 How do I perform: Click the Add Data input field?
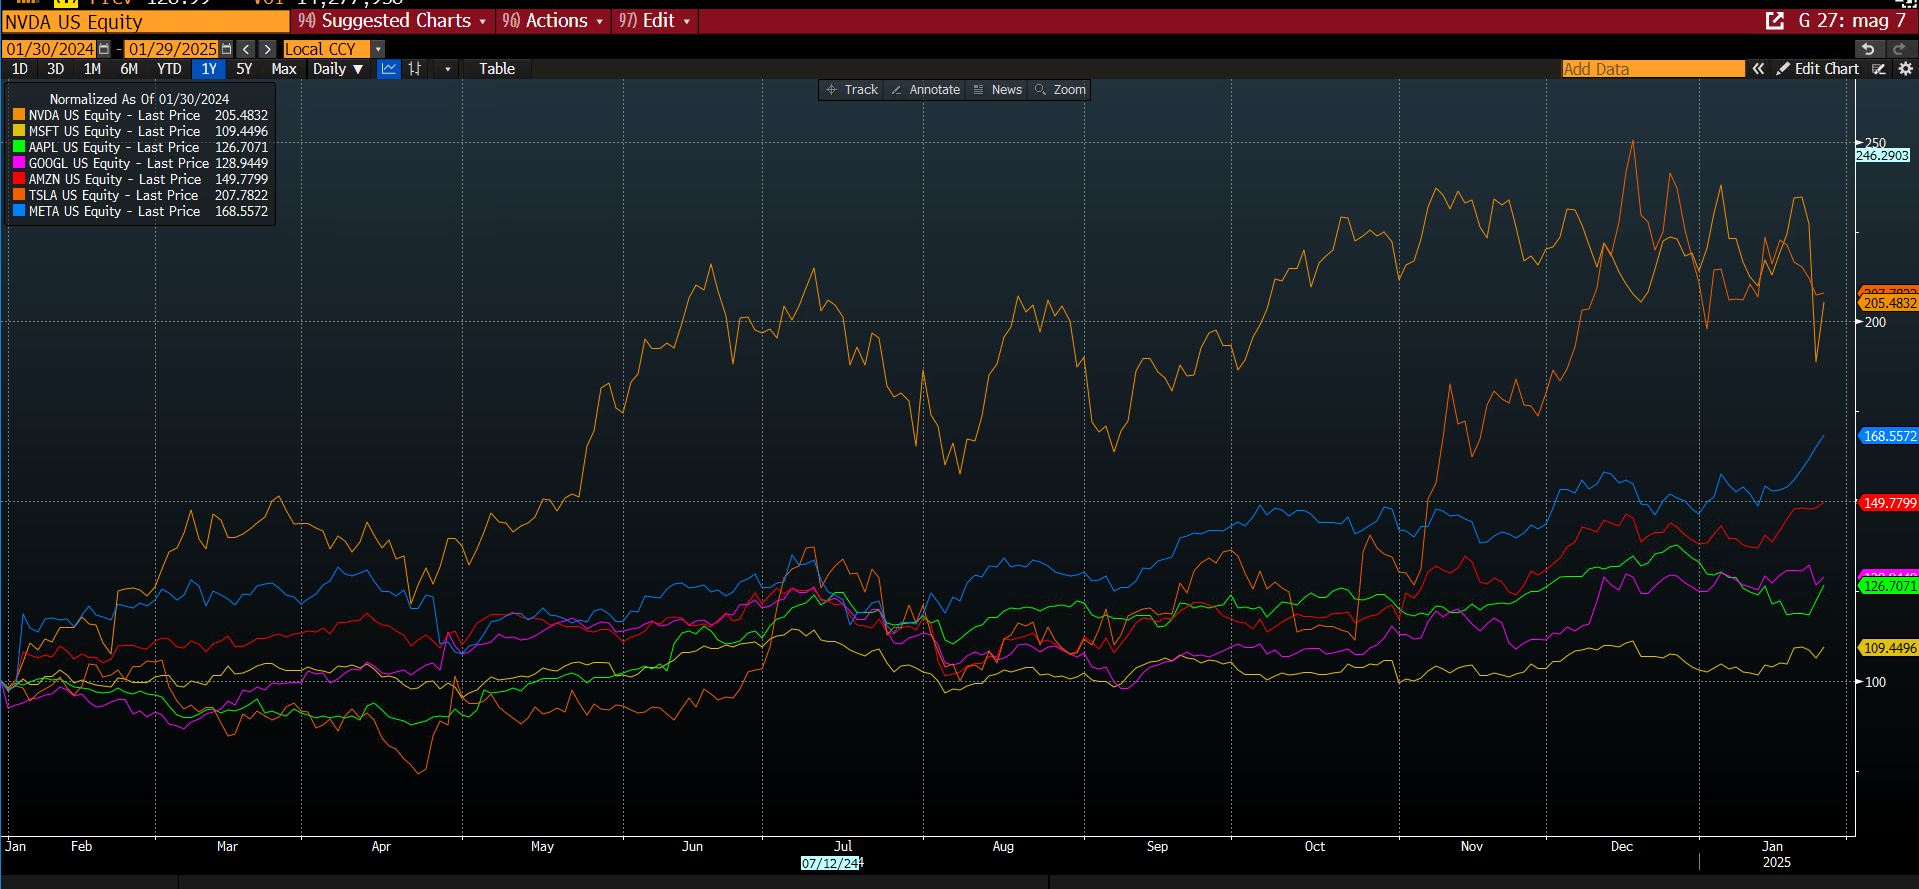point(1652,69)
